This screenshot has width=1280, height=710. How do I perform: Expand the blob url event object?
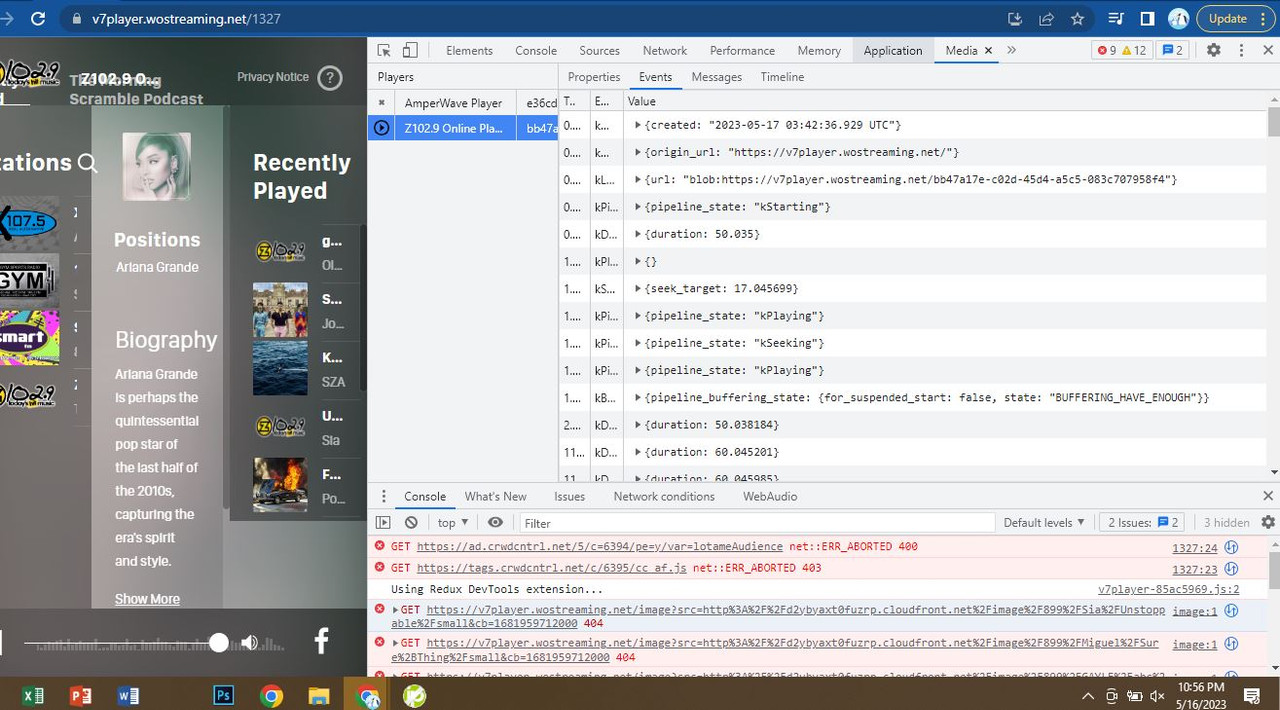tap(638, 179)
